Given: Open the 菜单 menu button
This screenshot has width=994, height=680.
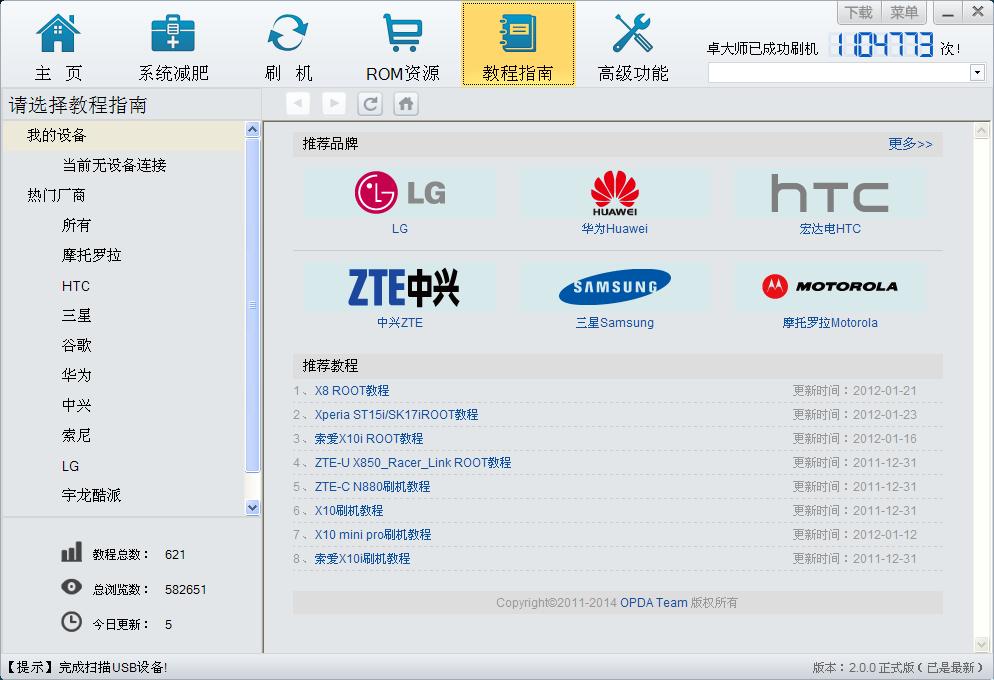Looking at the screenshot, I should click(904, 12).
